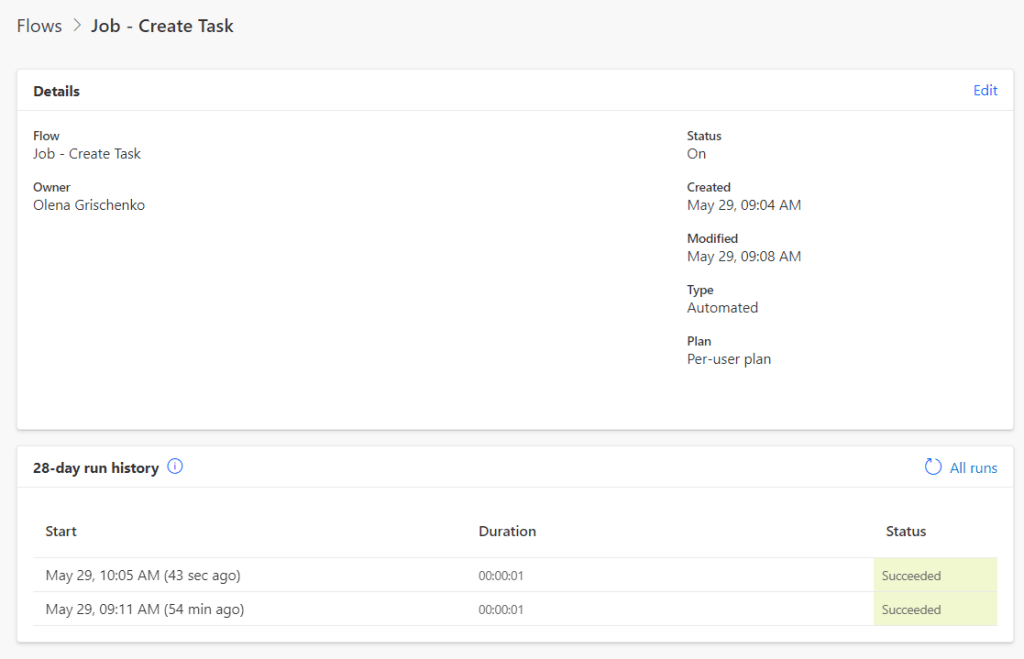Open the May 29, 10:05 AM run
Viewport: 1024px width, 659px height.
pos(143,575)
